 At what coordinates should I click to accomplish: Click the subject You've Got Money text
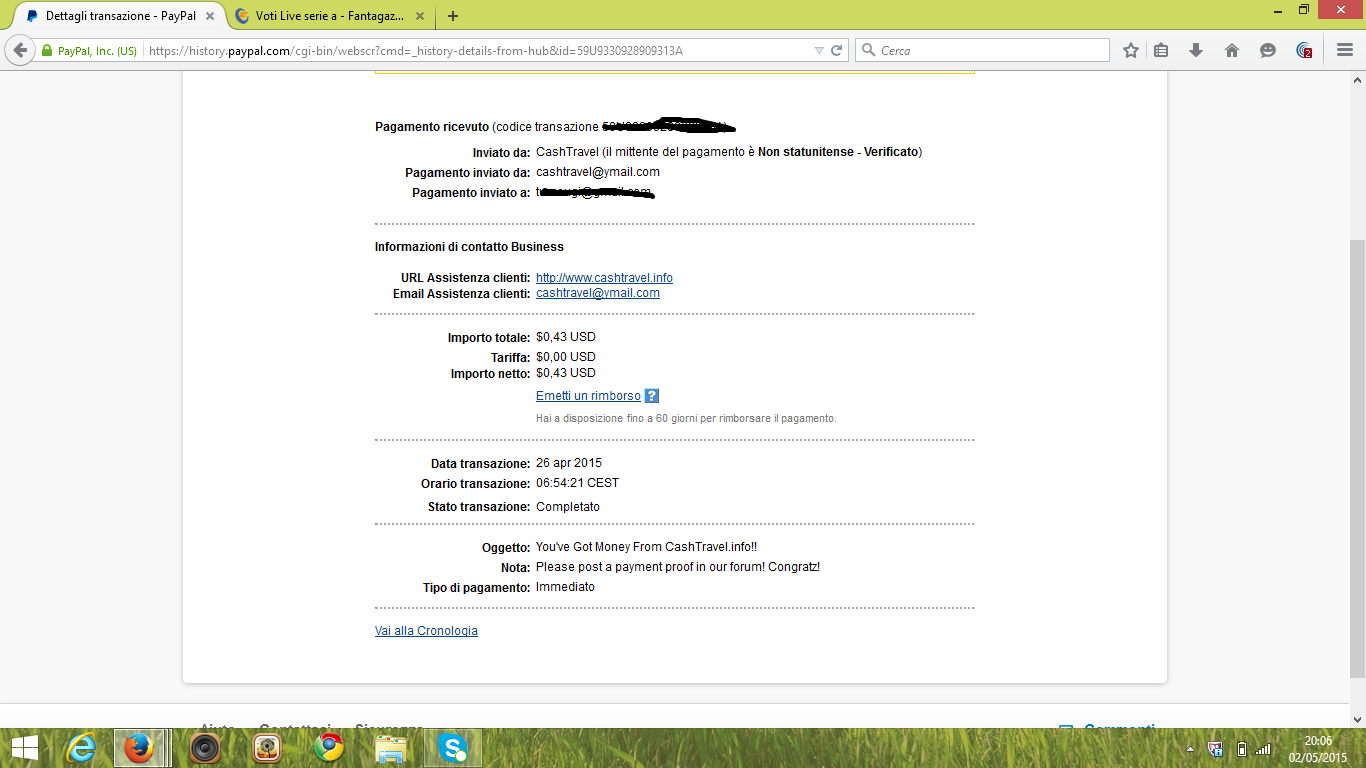coord(647,547)
